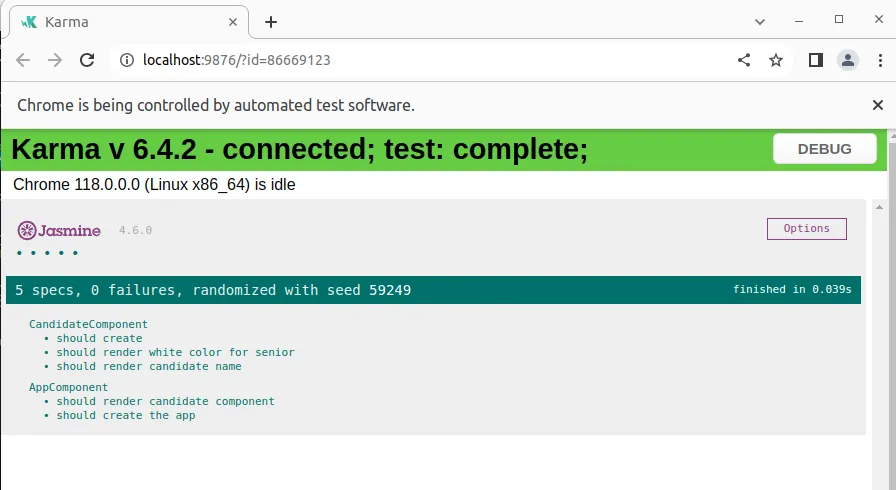Go forward in browser history
The image size is (896, 490).
point(55,60)
